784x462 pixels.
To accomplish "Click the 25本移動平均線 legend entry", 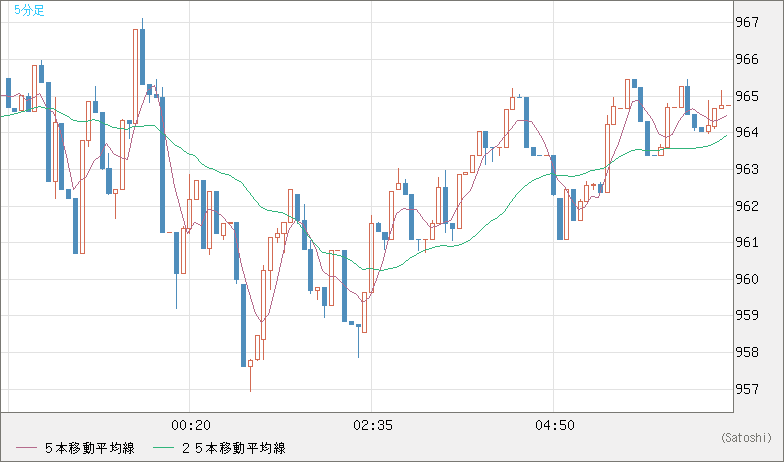I will [x=234, y=448].
